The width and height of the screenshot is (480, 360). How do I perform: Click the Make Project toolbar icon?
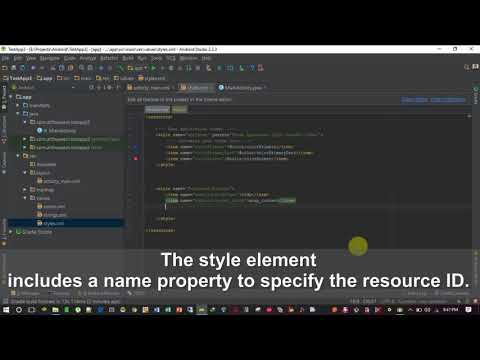click(x=121, y=68)
